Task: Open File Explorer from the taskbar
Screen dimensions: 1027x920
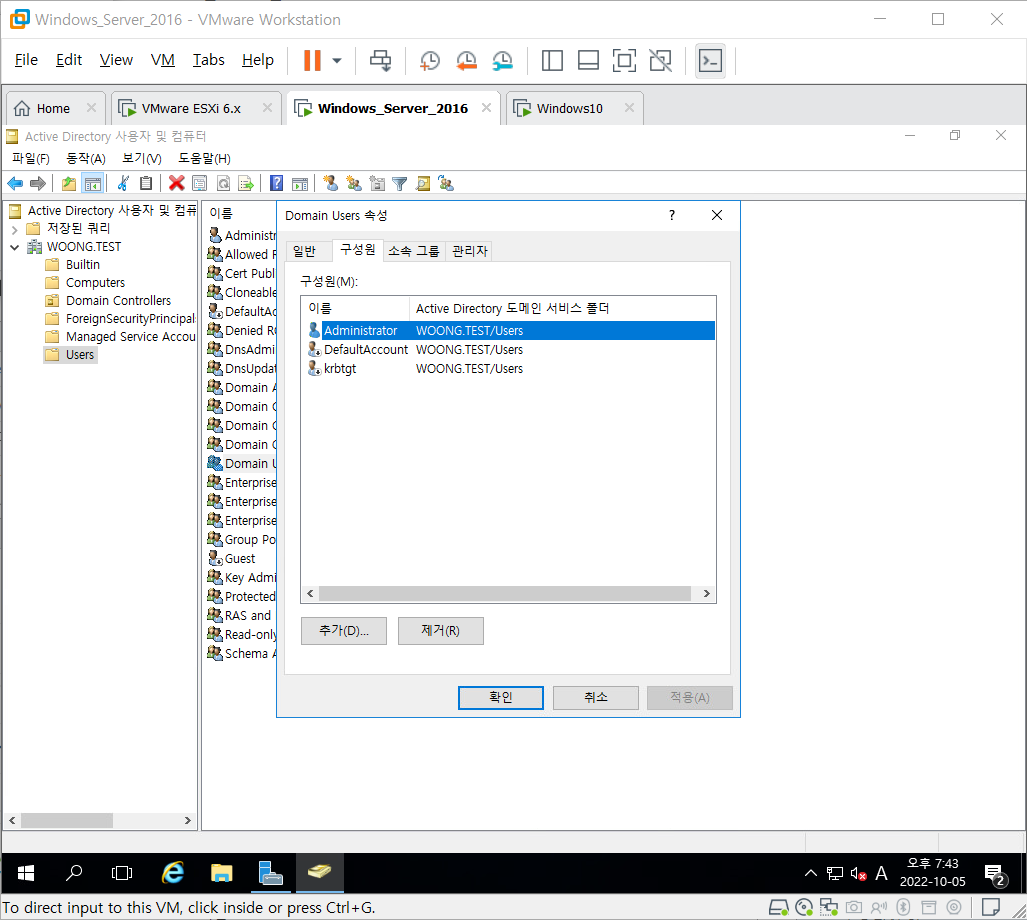Action: [x=221, y=873]
